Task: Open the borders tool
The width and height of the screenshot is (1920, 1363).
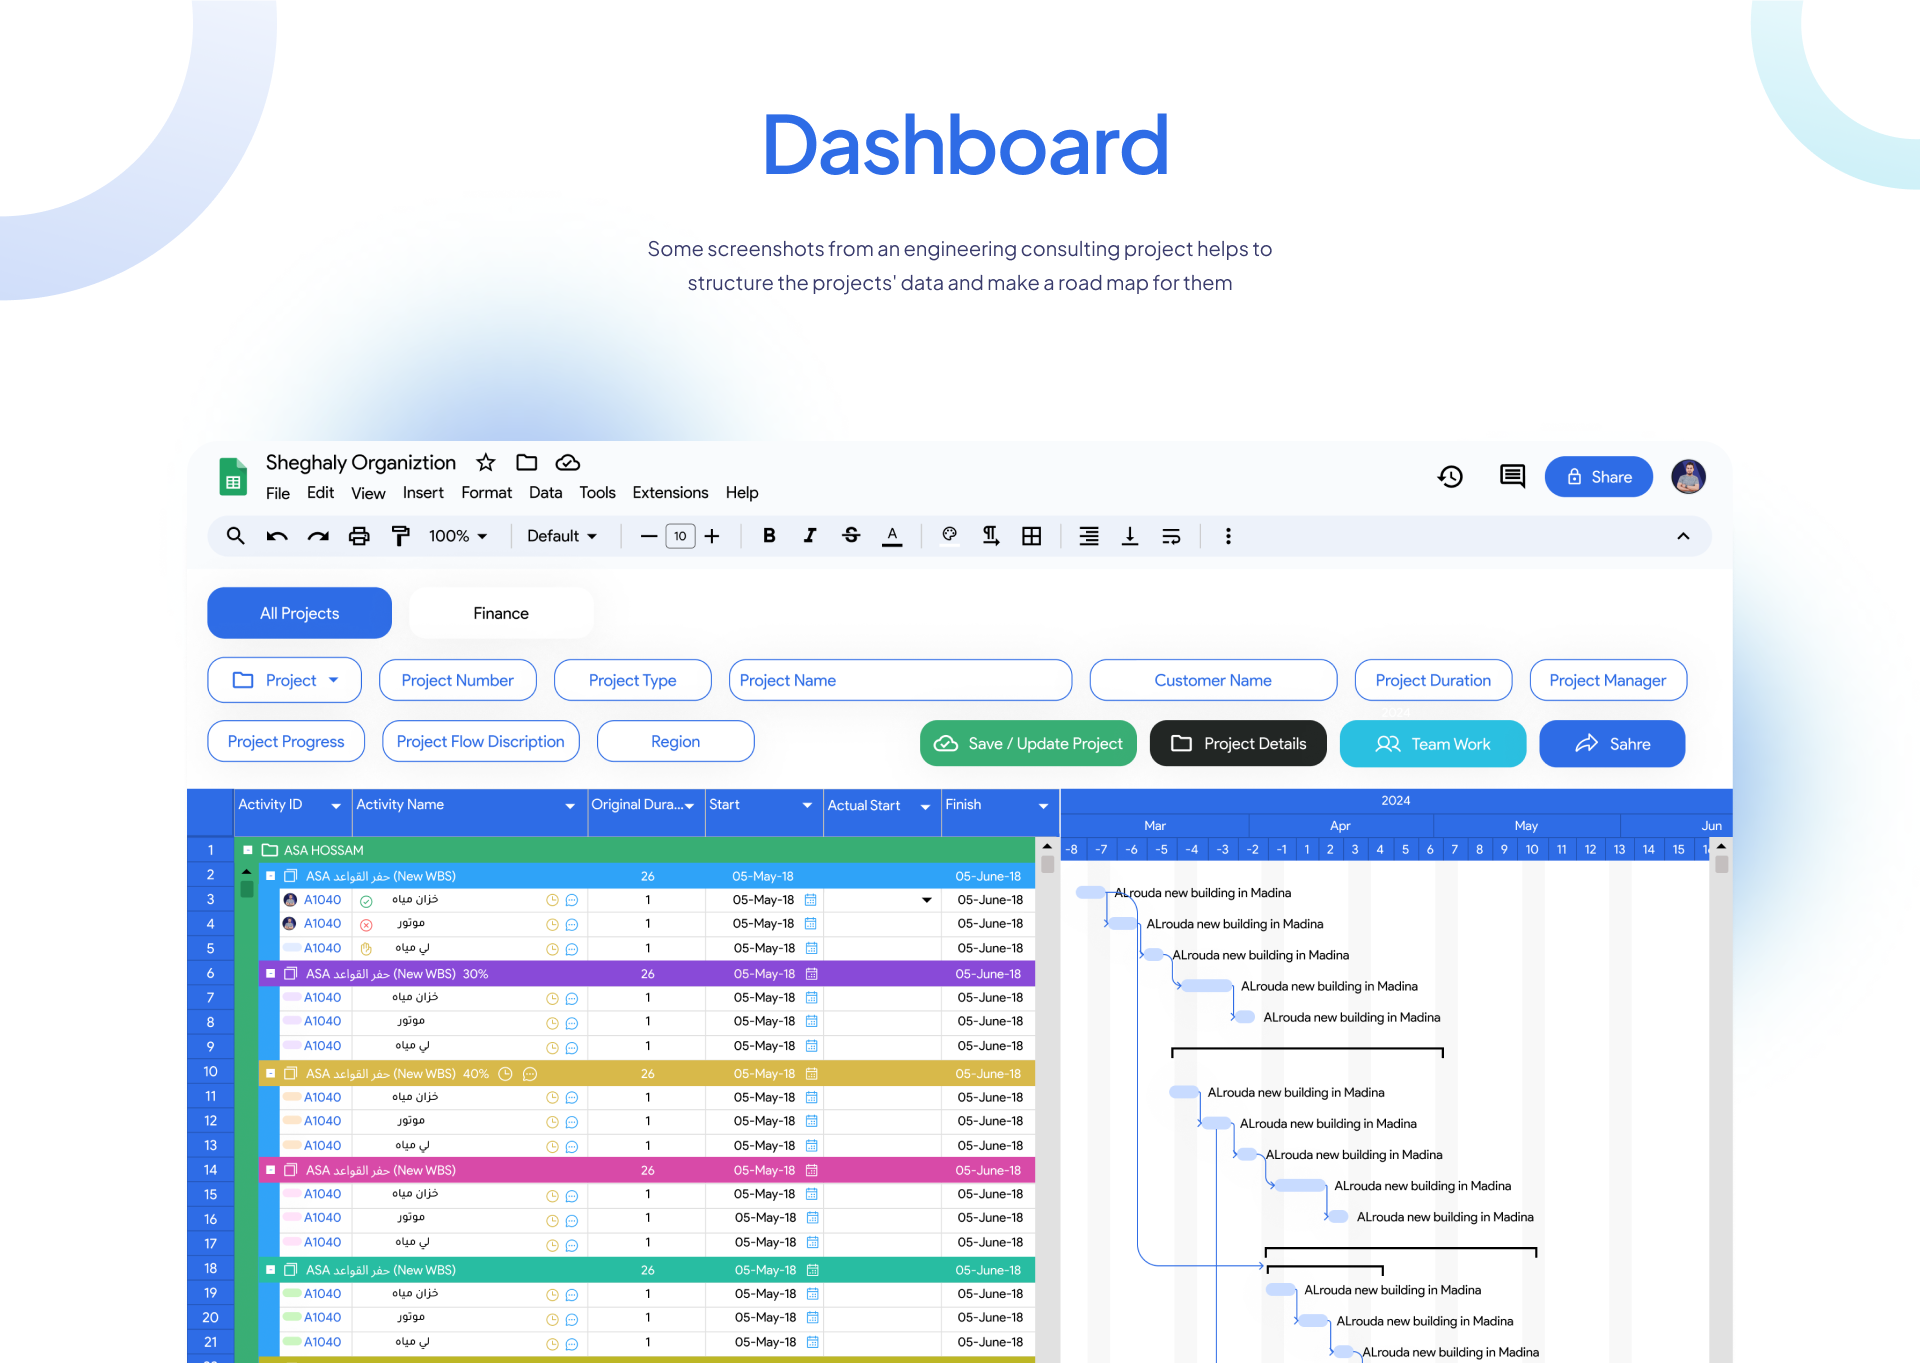Action: [1031, 536]
